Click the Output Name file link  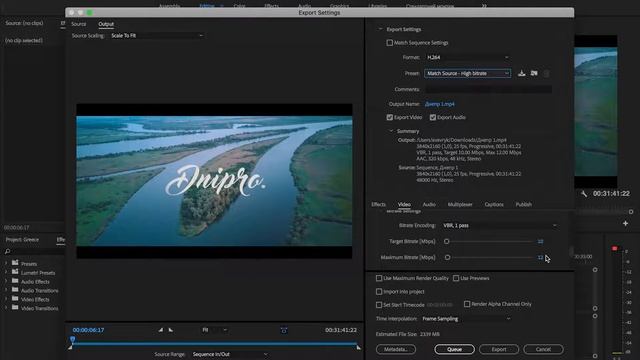tap(439, 104)
